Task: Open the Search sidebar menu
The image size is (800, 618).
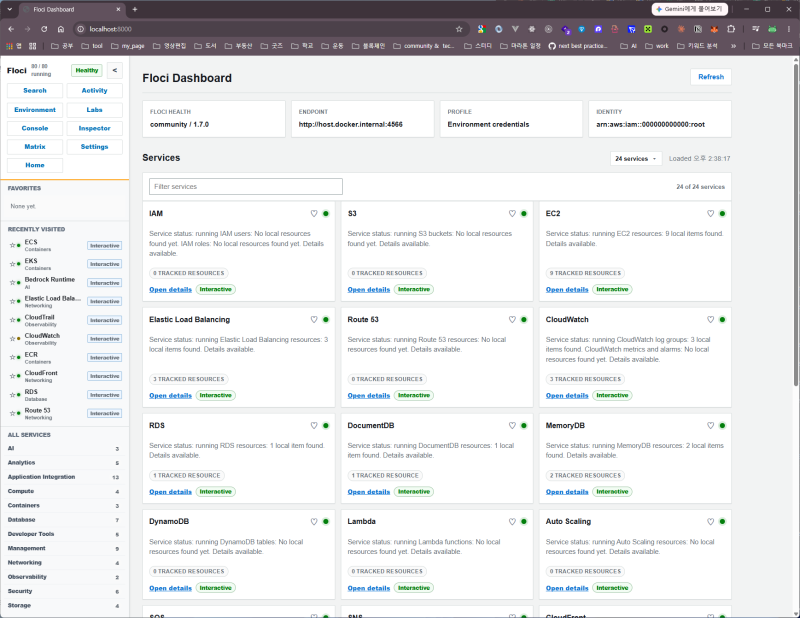Action: (35, 91)
